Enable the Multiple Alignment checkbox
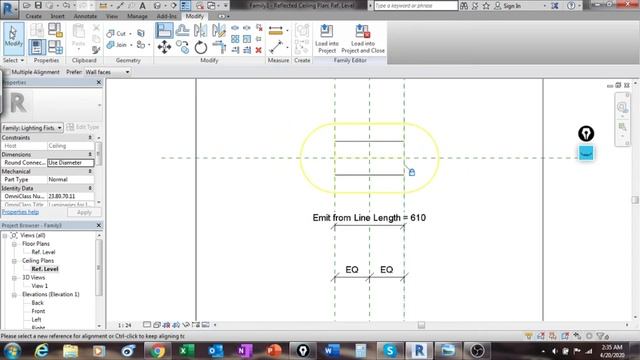The image size is (640, 360). (x=7, y=72)
